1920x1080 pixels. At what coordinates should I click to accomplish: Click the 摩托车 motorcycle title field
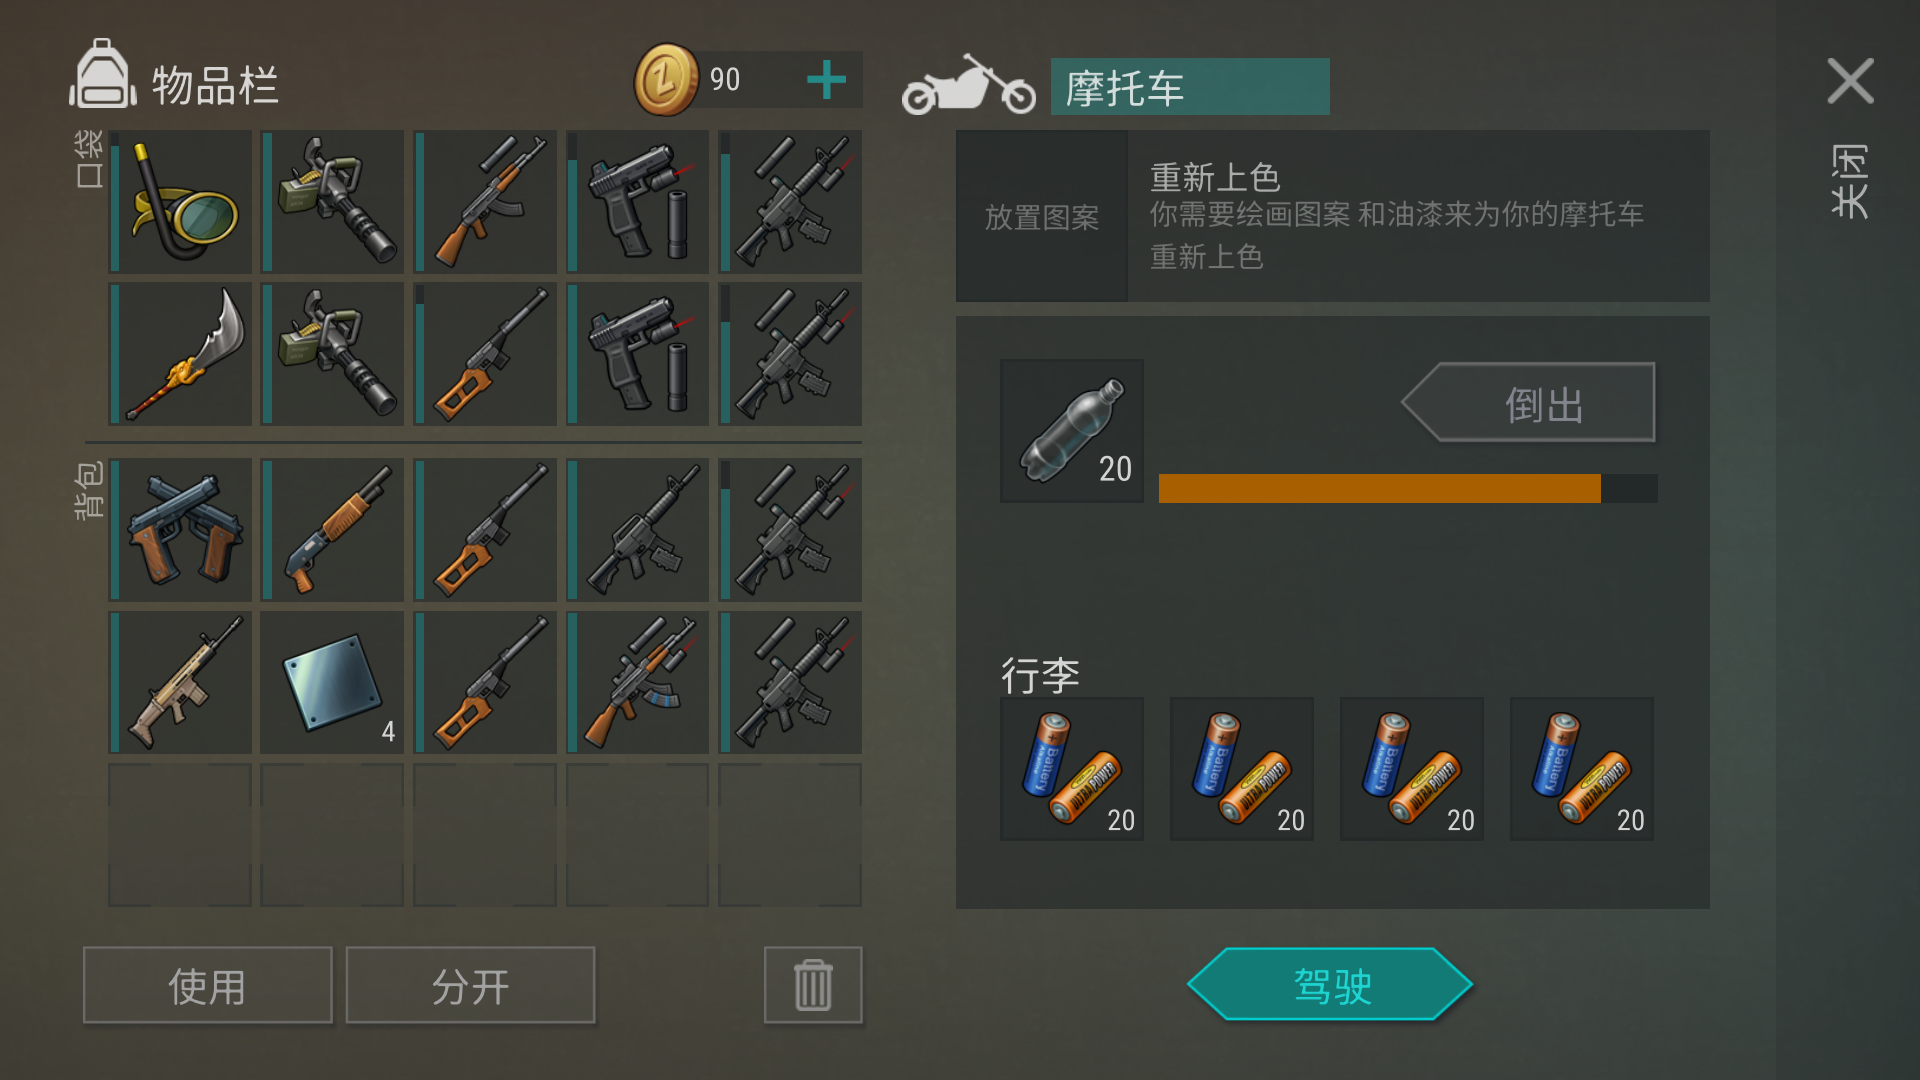(x=1190, y=87)
